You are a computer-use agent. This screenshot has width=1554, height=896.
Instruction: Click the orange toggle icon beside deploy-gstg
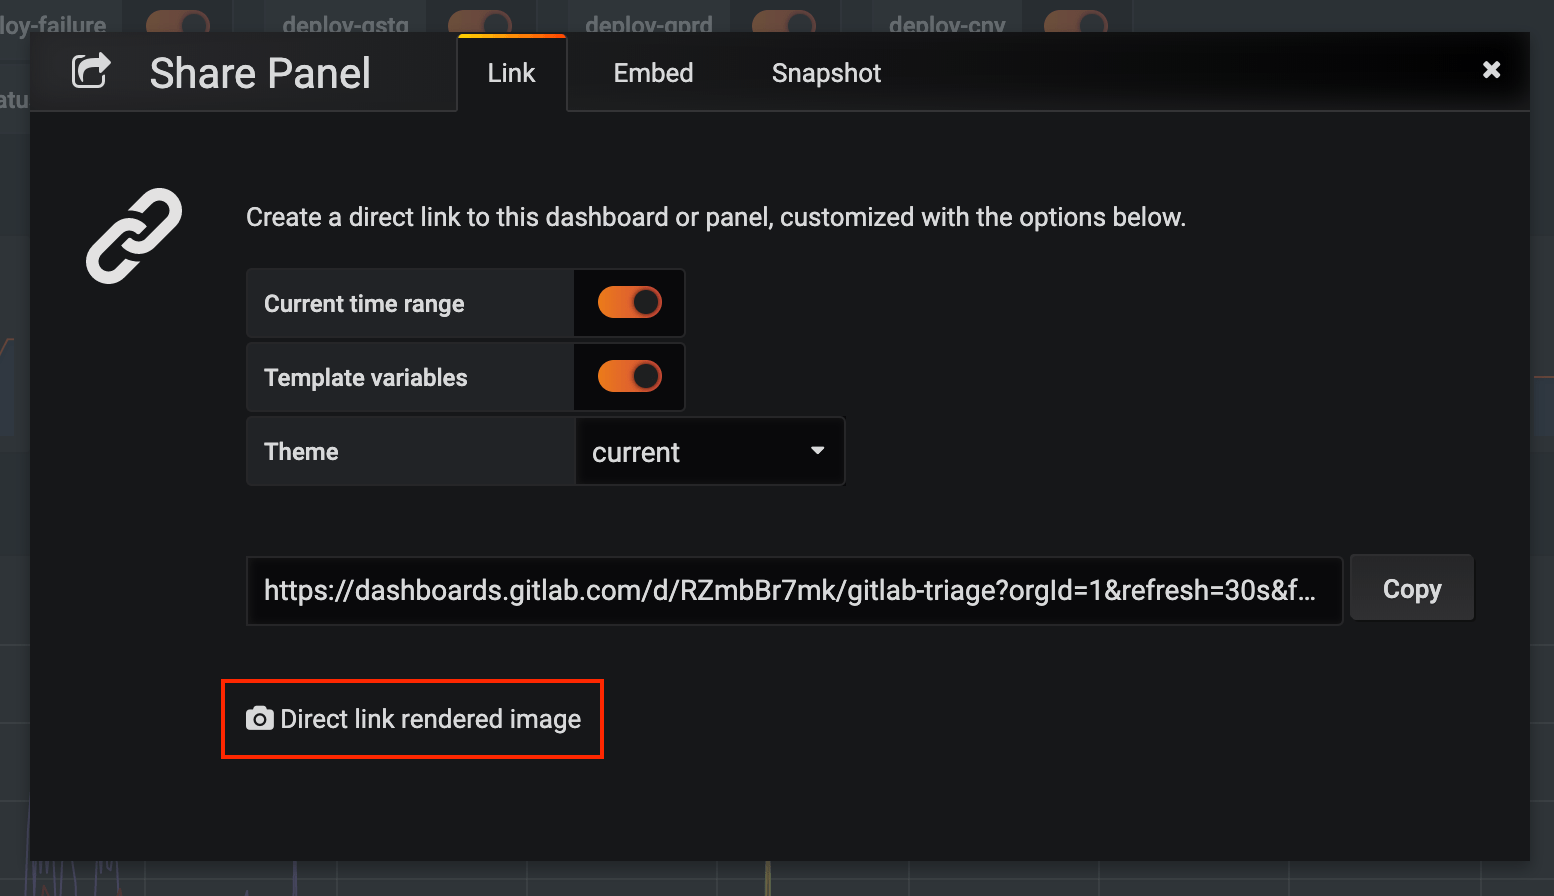coord(481,18)
